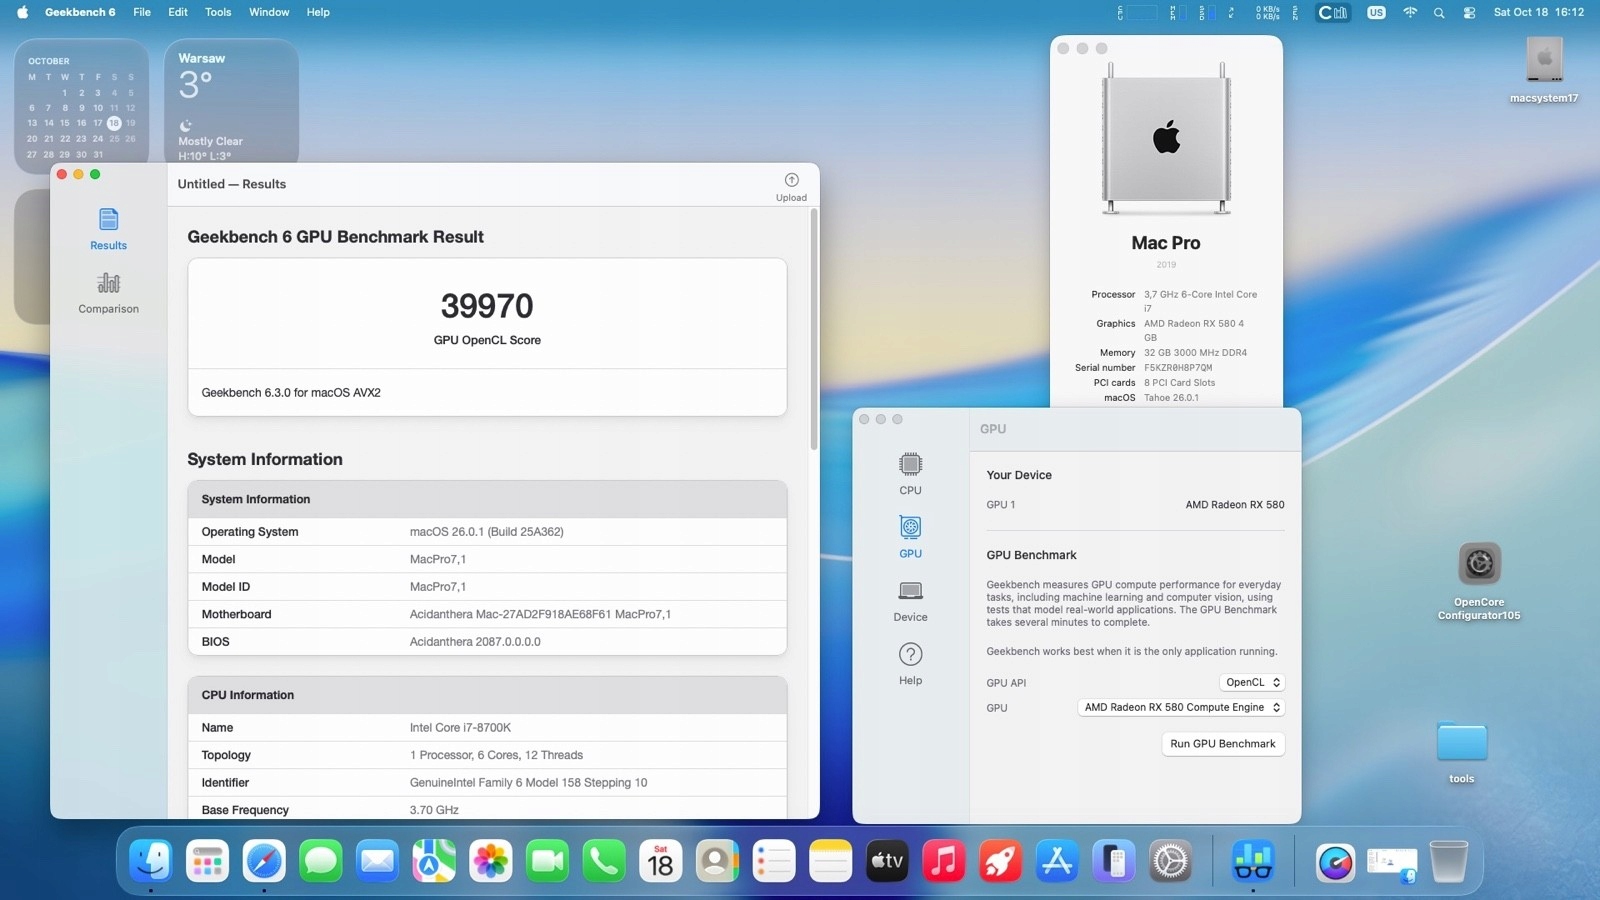Open the Comparison section in Geekbench sidebar
1600x900 pixels.
click(x=108, y=293)
